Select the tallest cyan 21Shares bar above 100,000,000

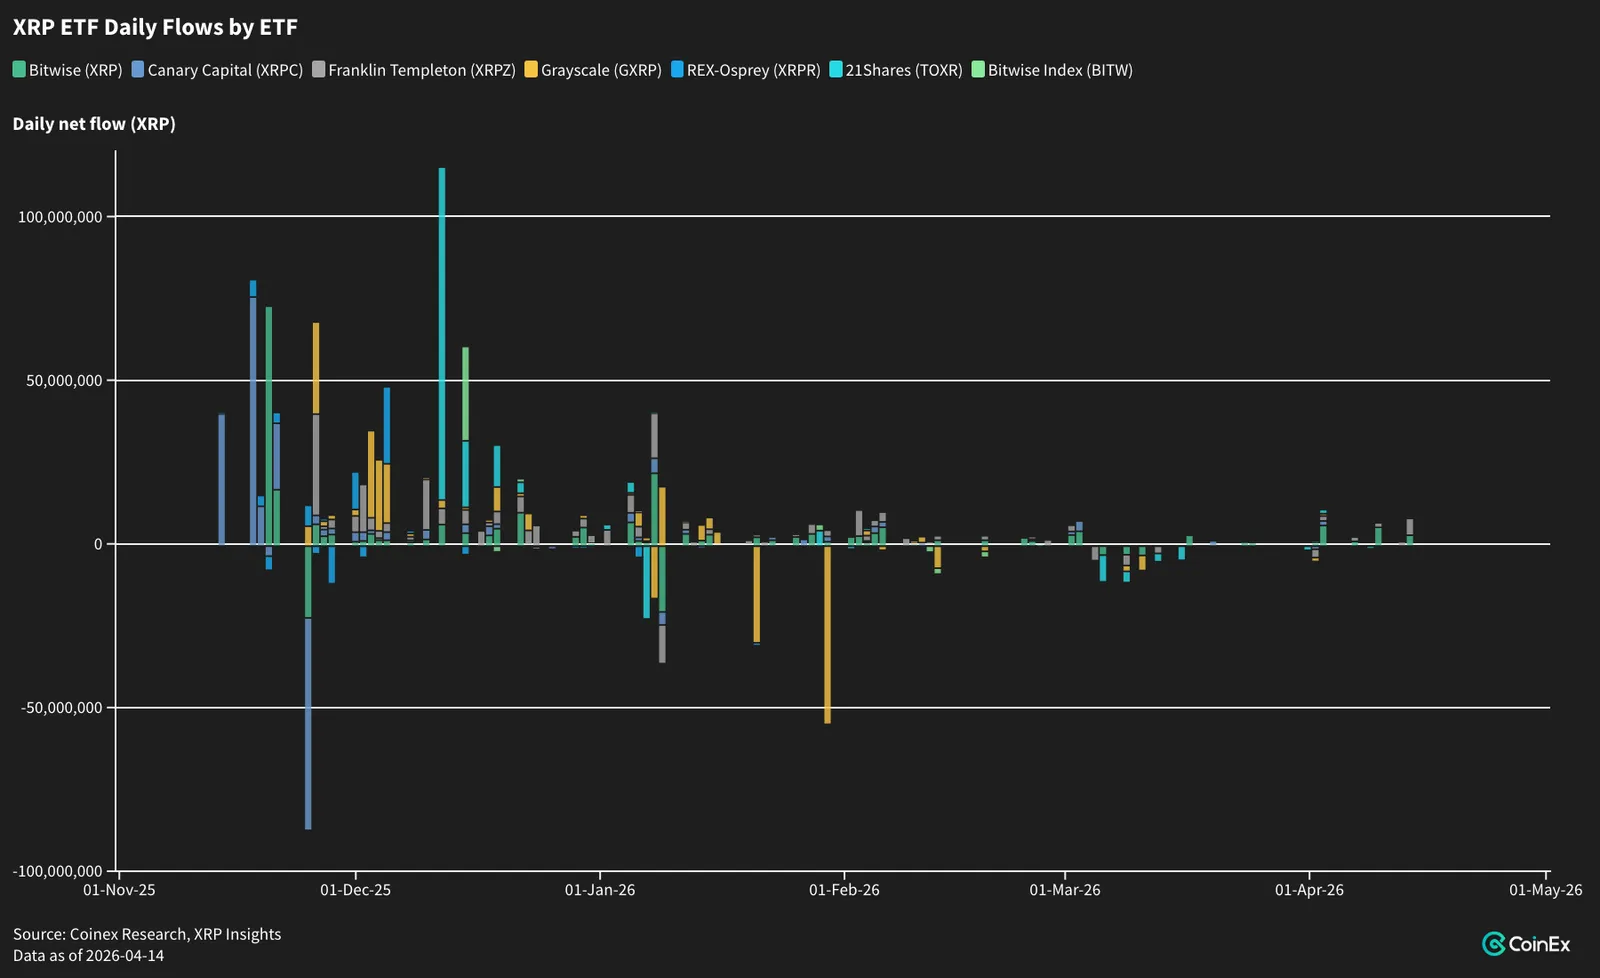tap(442, 333)
